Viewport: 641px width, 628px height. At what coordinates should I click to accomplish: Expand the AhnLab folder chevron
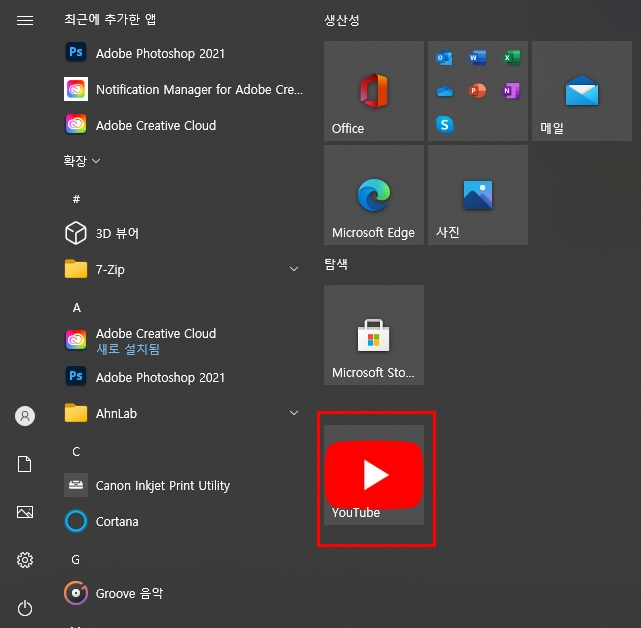click(294, 413)
